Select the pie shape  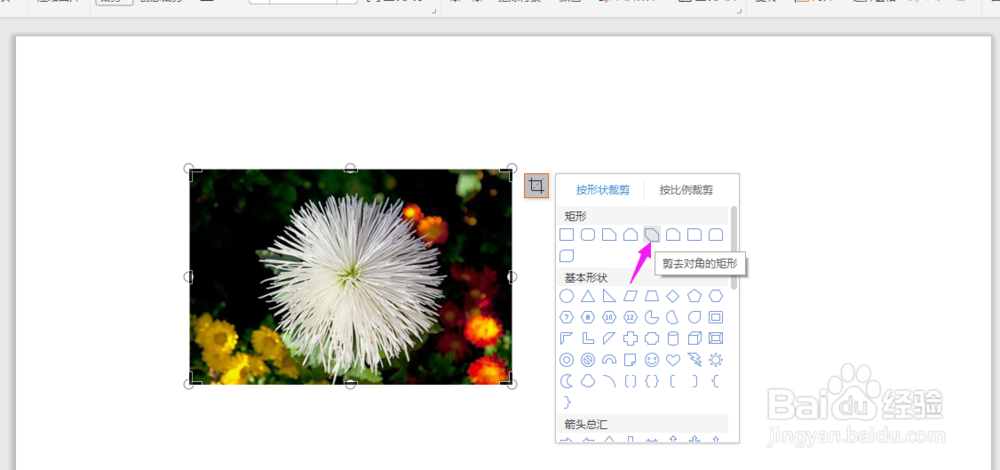(x=652, y=317)
